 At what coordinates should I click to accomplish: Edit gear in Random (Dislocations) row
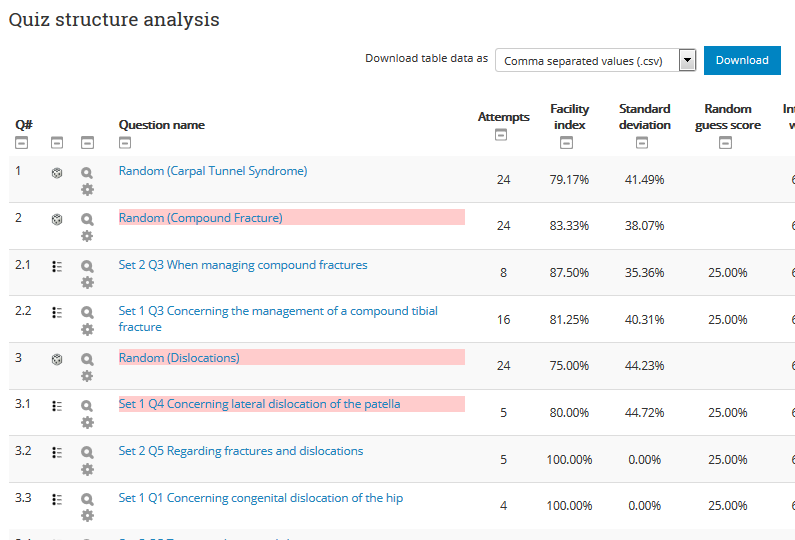[87, 376]
